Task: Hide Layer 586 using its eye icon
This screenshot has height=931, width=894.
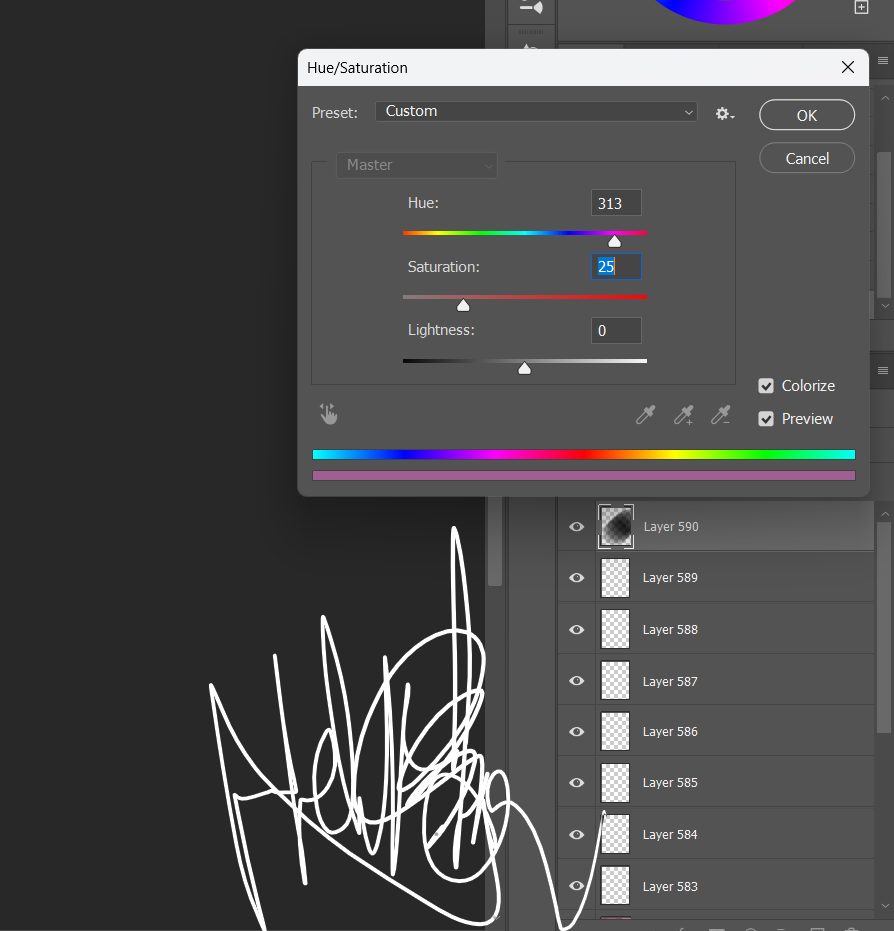Action: tap(576, 731)
